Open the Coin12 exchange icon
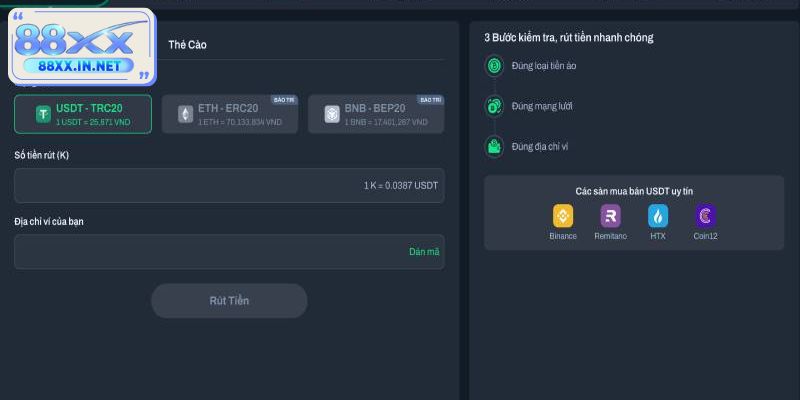 coord(706,216)
